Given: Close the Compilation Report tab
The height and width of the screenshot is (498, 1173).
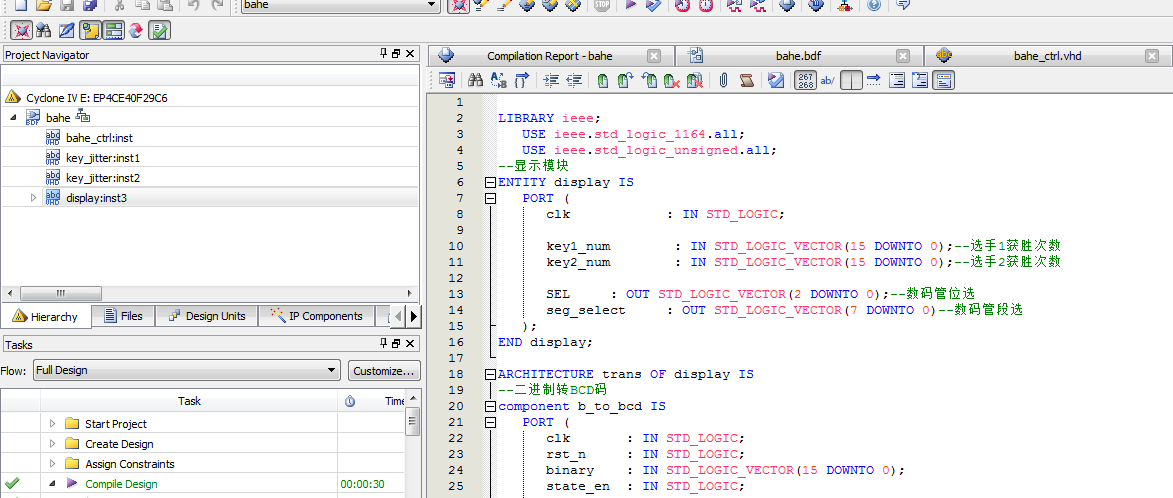Looking at the screenshot, I should (654, 56).
